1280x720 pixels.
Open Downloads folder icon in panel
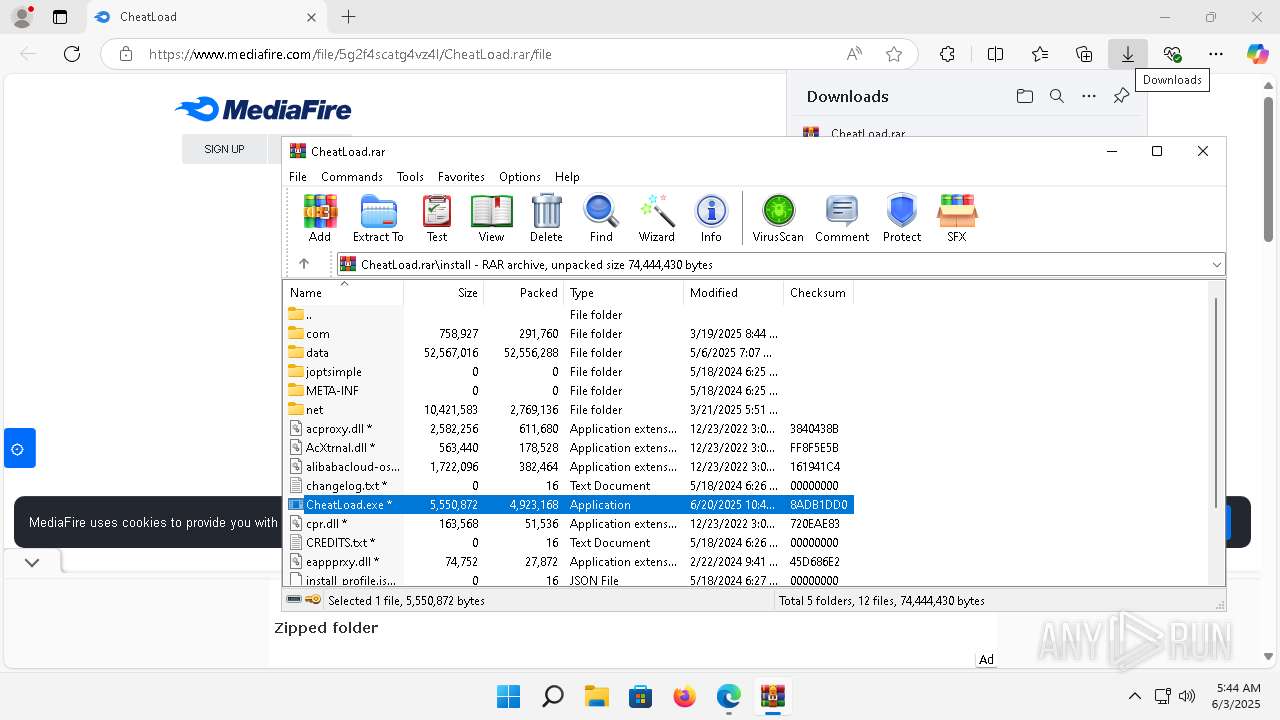click(x=1025, y=96)
